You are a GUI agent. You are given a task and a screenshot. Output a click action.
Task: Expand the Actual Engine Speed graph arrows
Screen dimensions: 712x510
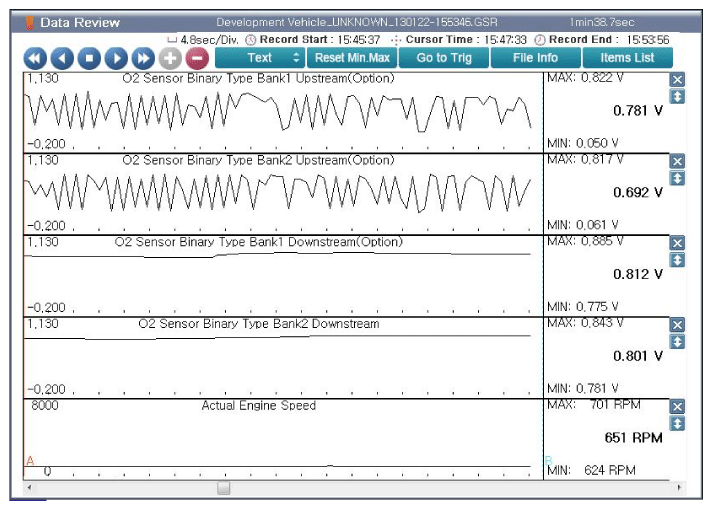[677, 423]
